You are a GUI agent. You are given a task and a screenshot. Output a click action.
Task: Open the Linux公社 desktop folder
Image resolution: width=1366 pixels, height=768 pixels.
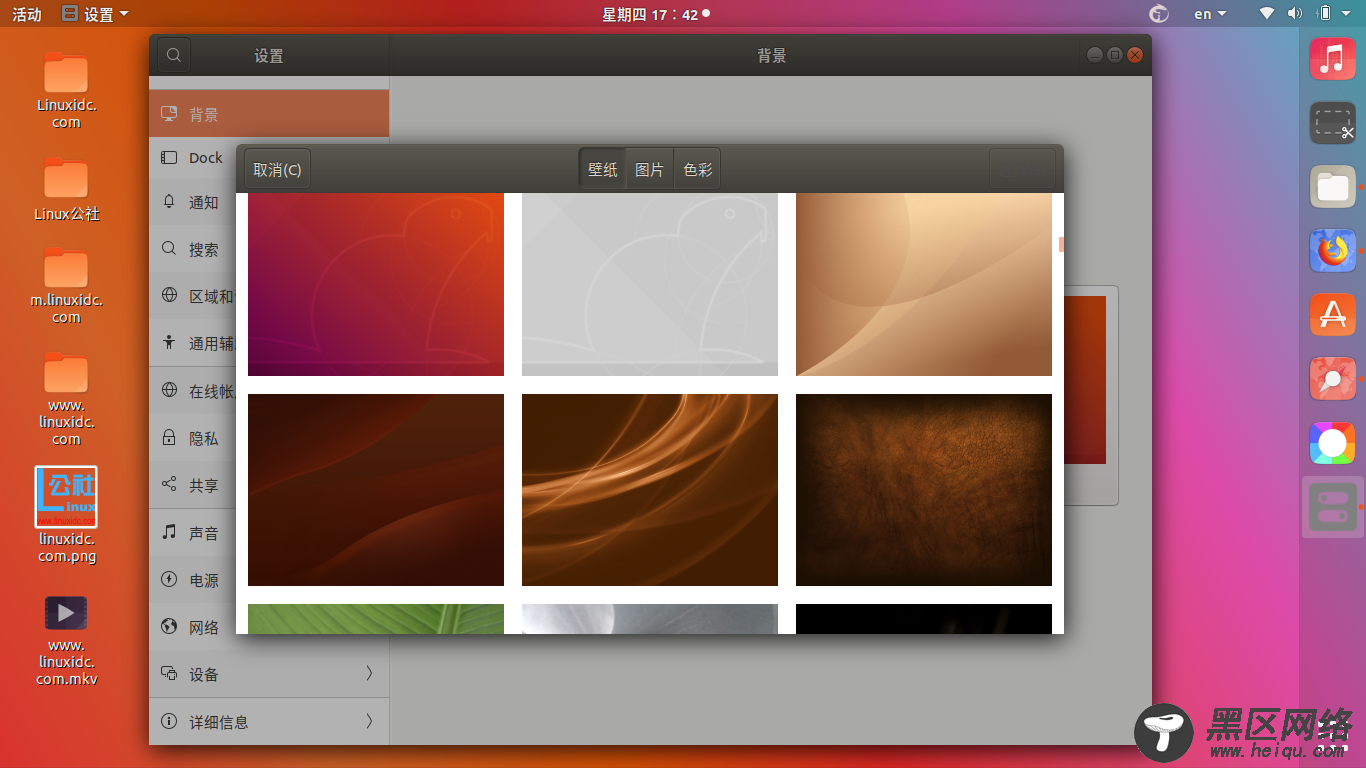pyautogui.click(x=66, y=189)
